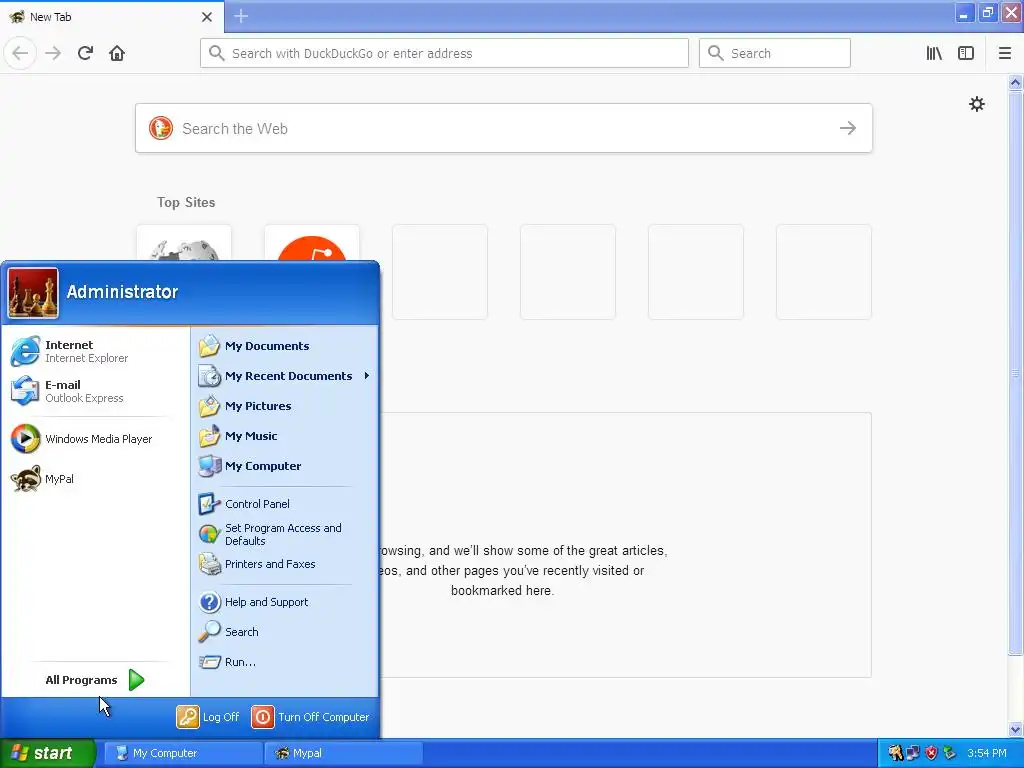Click the network connection tray icon
Image resolution: width=1024 pixels, height=768 pixels.
click(913, 753)
